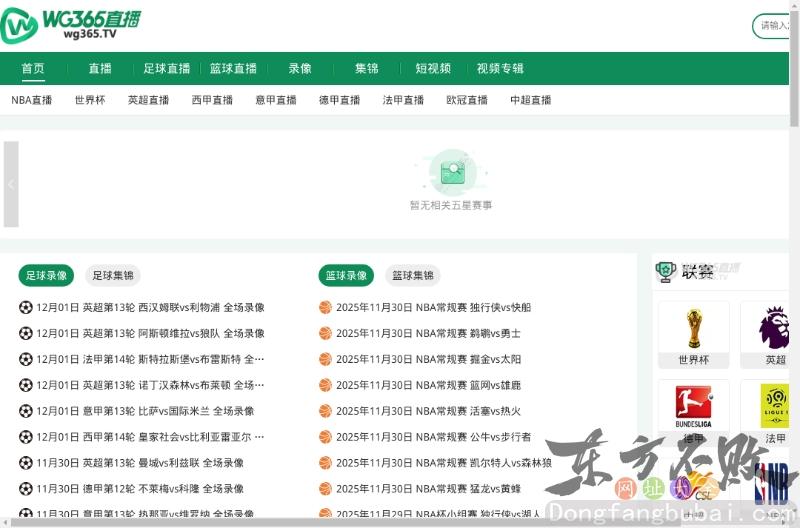Open 不莱梅vs科隆 全场录像
Image resolution: width=800 pixels, height=528 pixels.
[x=140, y=489]
